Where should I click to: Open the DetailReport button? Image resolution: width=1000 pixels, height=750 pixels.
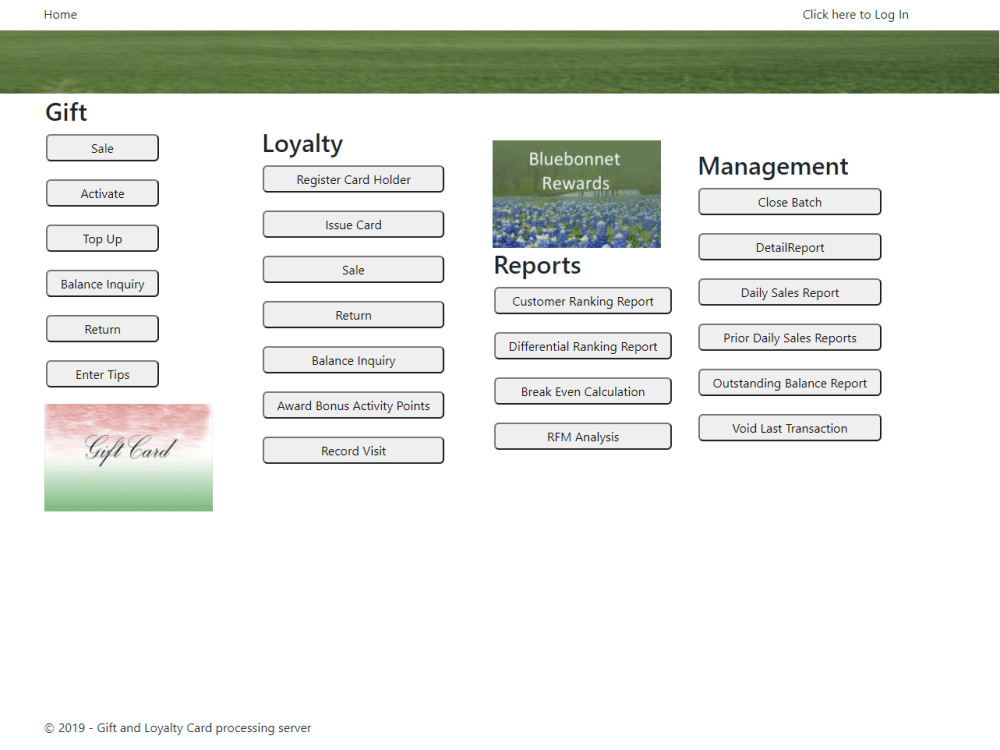point(790,247)
